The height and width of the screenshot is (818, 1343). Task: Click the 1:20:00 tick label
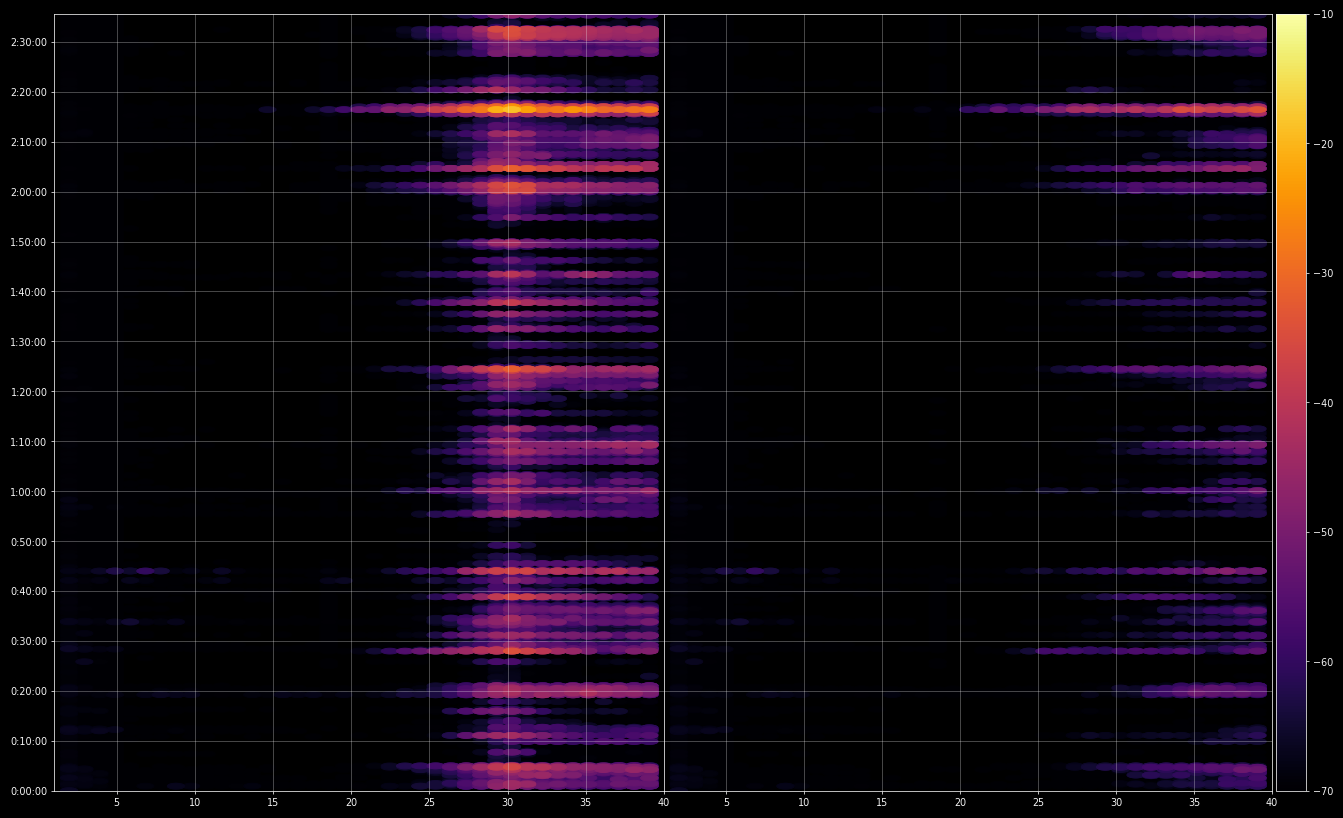pyautogui.click(x=28, y=392)
